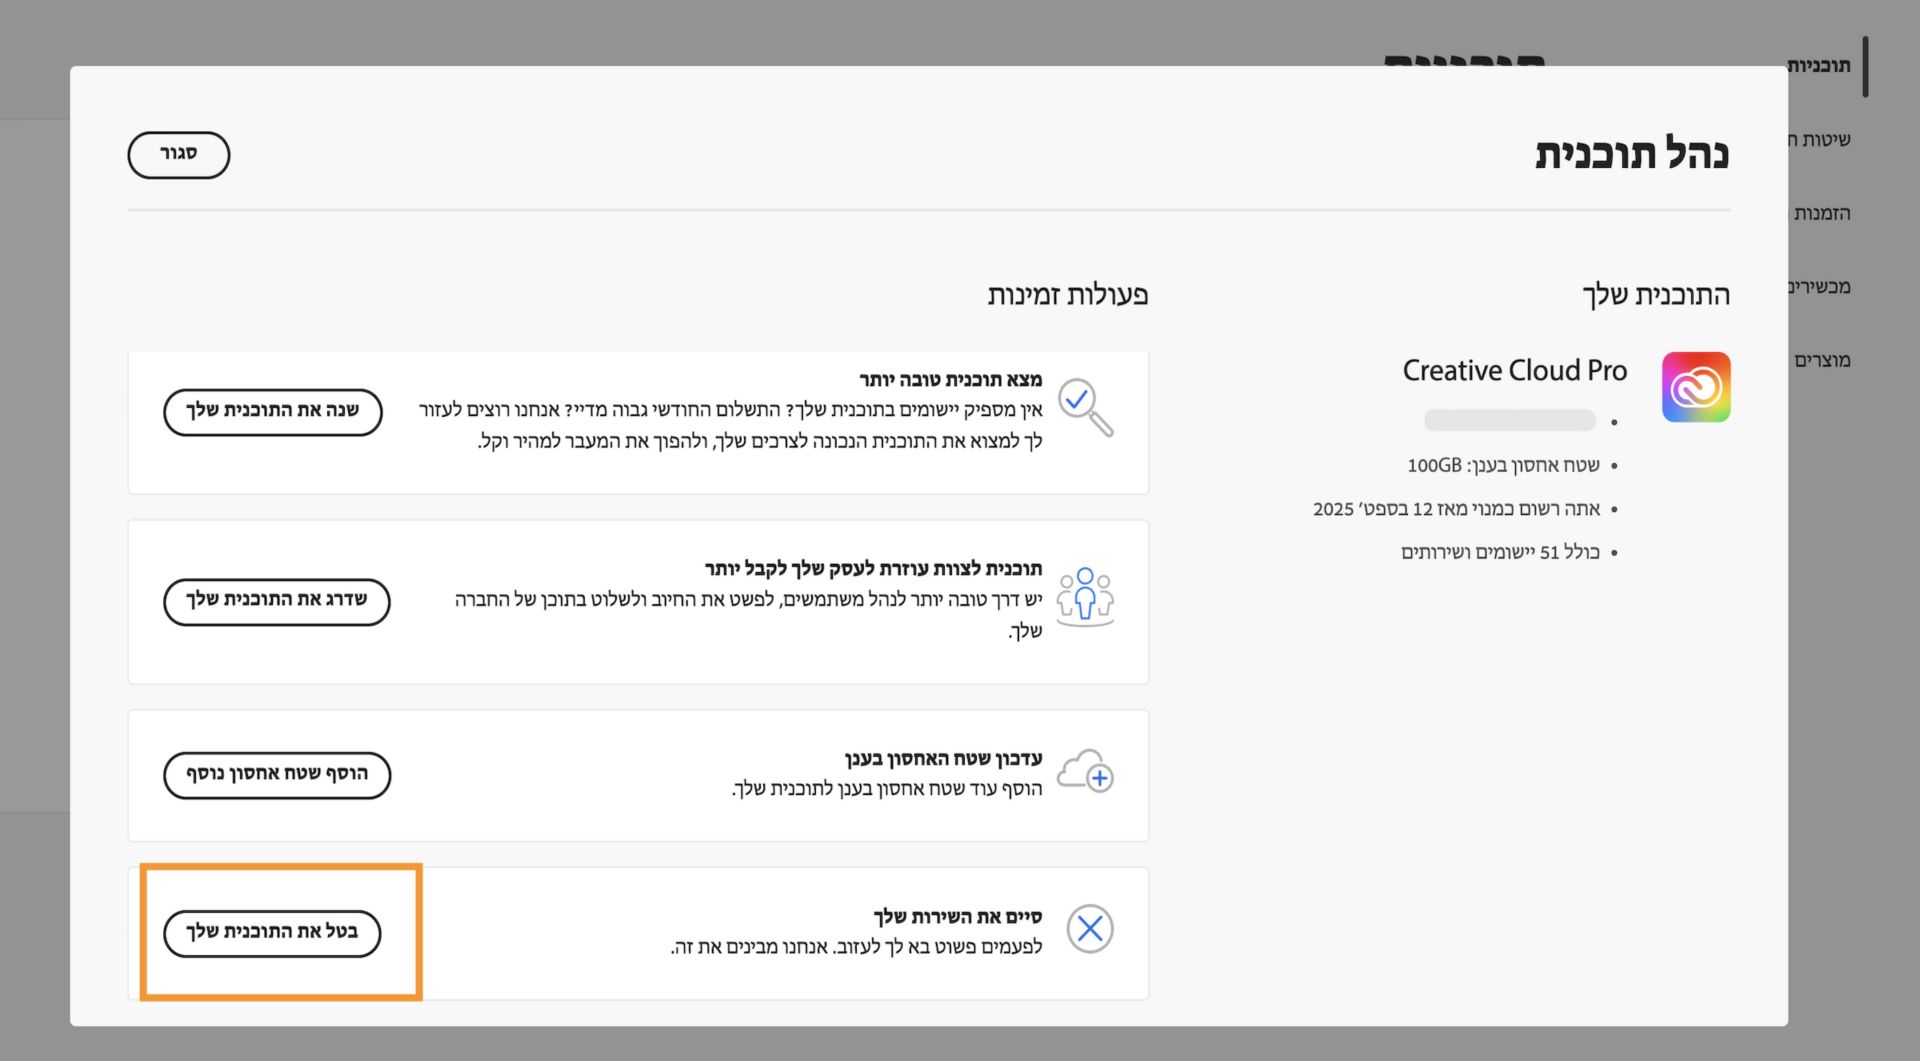Click the עדכון שטח האחסון בענן card
Viewport: 1920px width, 1061px height.
click(638, 774)
